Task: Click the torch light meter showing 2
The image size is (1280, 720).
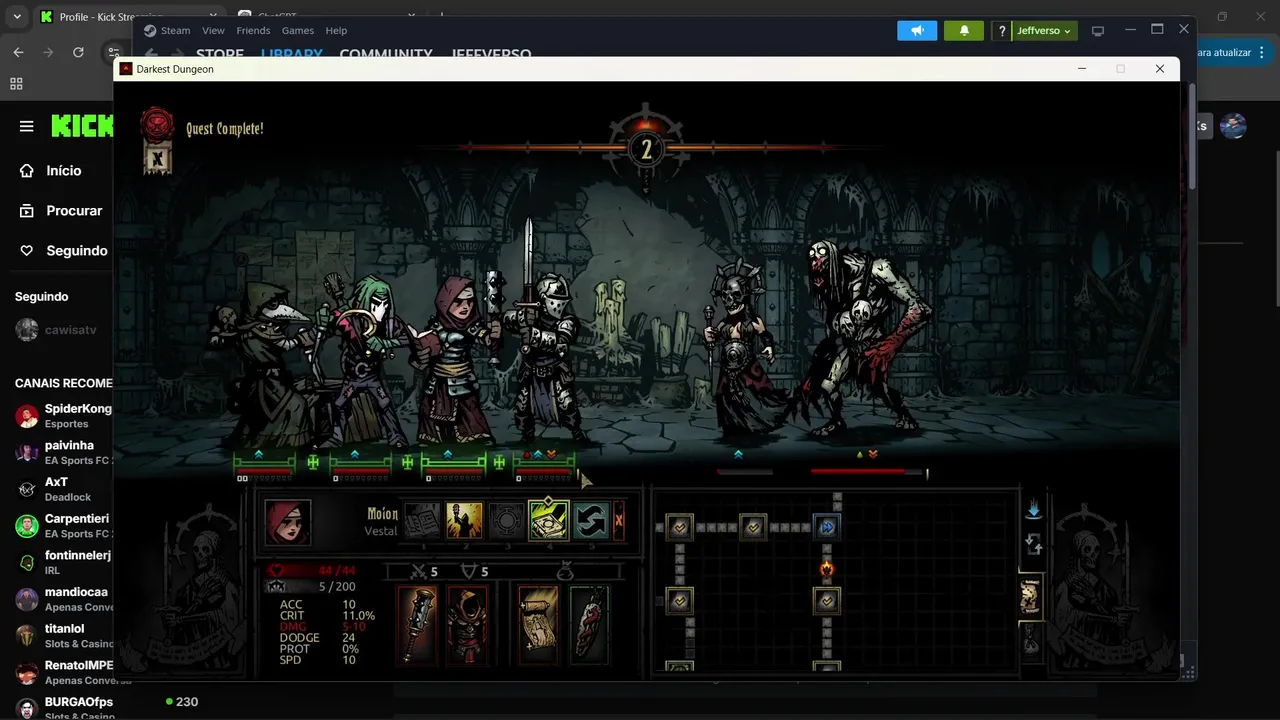Action: 646,150
